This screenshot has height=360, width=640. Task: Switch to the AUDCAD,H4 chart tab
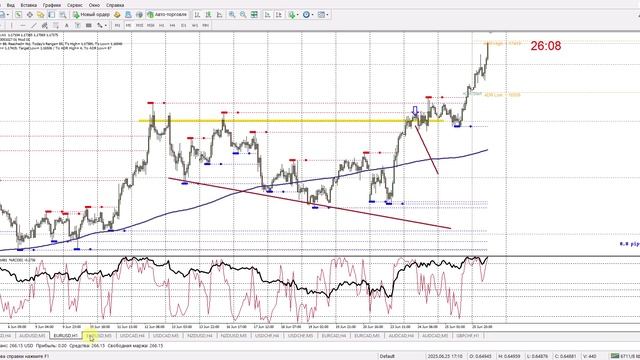click(401, 336)
